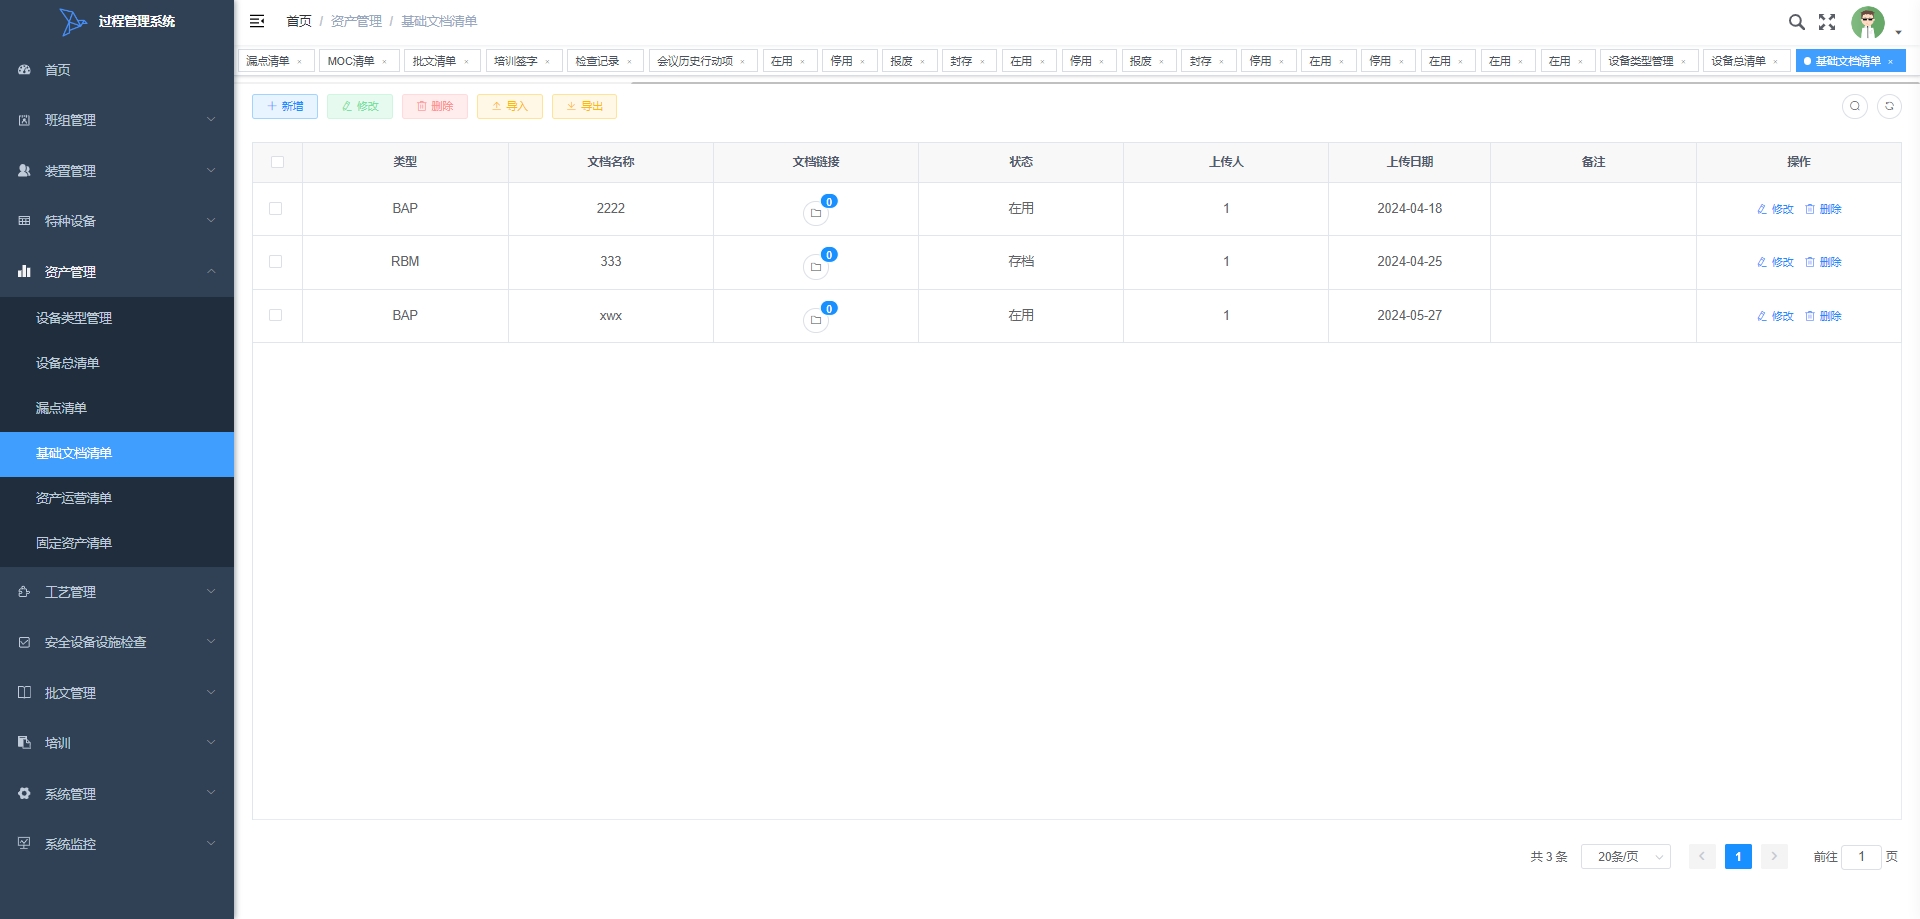Expand the 批文管理 sidebar menu

pyautogui.click(x=117, y=693)
